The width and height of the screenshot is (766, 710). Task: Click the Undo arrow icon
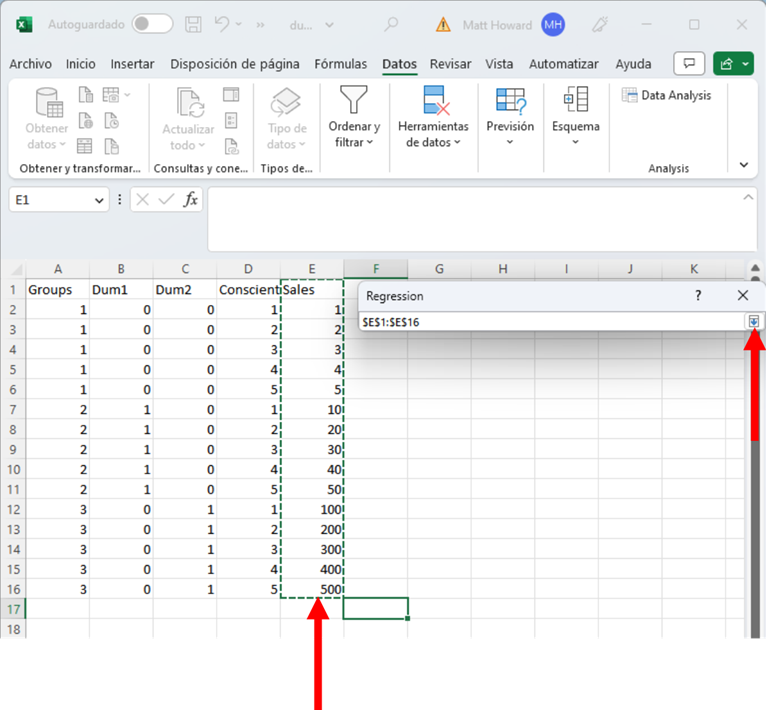[223, 24]
